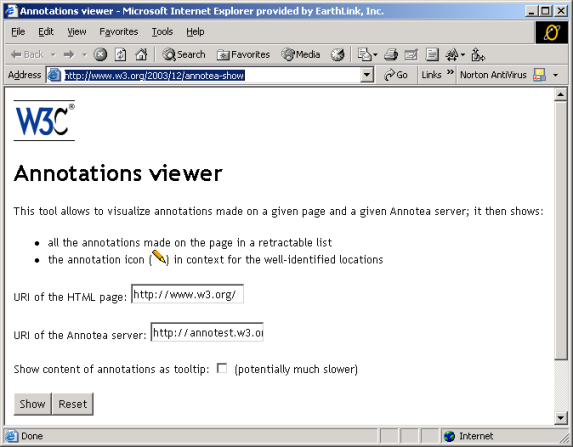Click the Norton AntiVirus label
The width and height of the screenshot is (573, 447).
493,75
